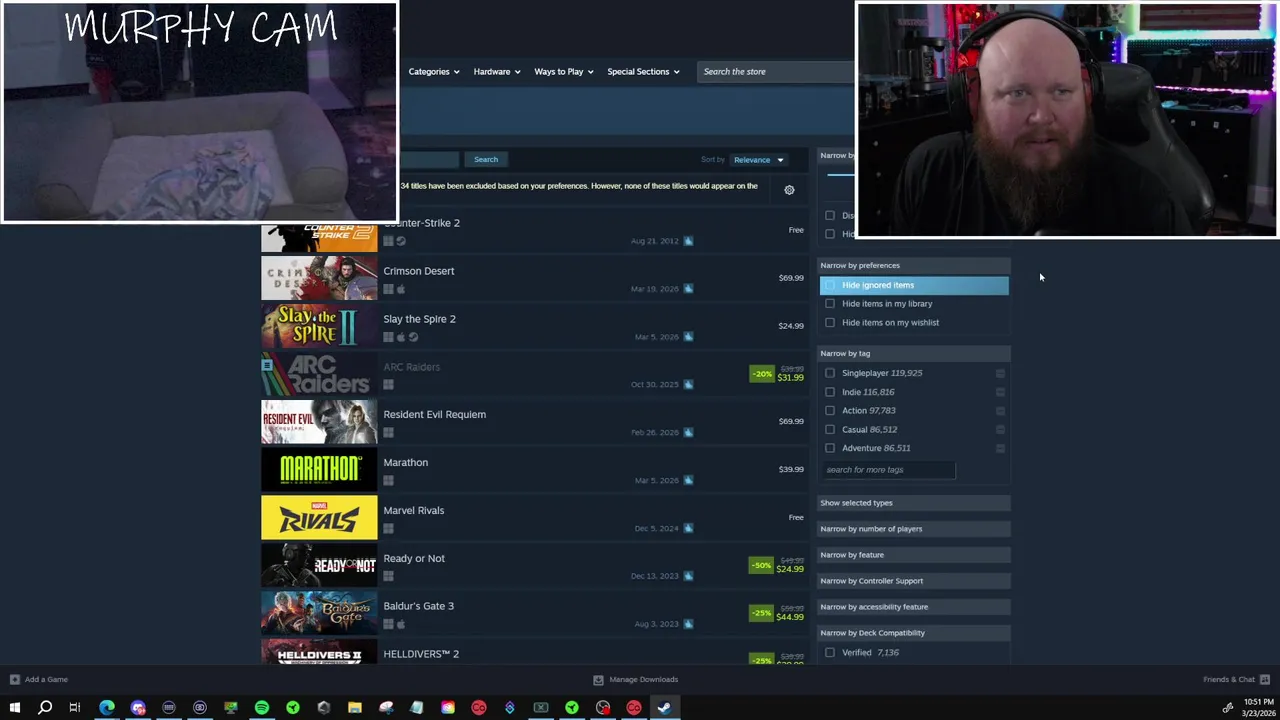Click wishlist icon on Marathon row

[688, 480]
